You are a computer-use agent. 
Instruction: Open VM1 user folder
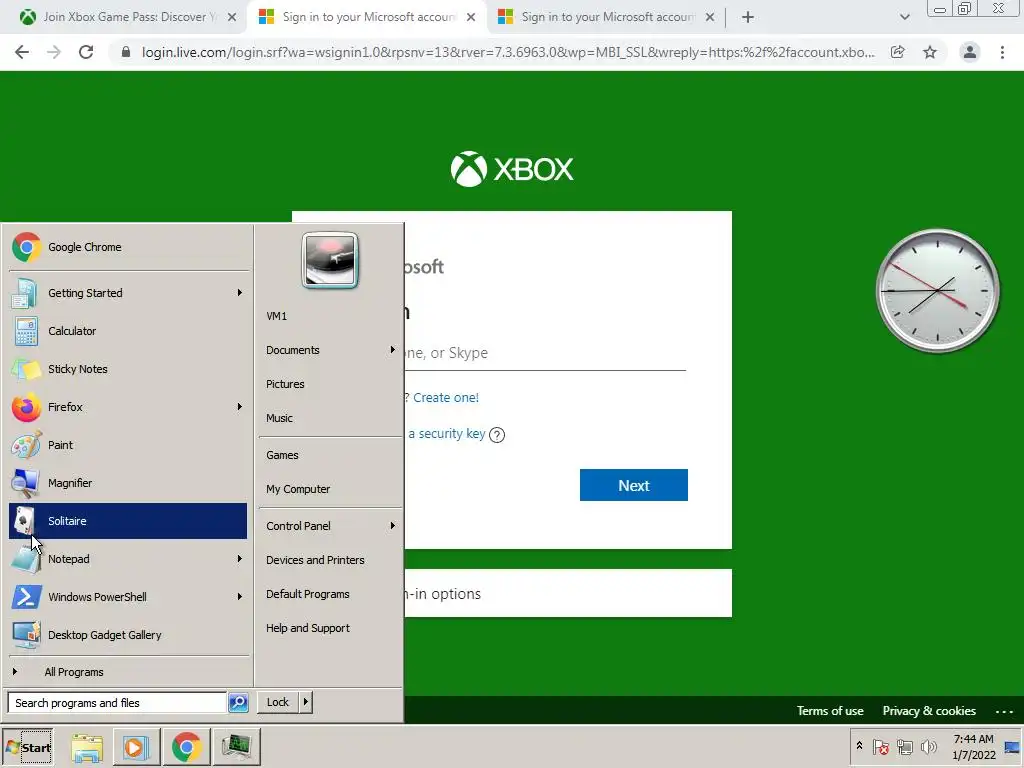point(276,316)
